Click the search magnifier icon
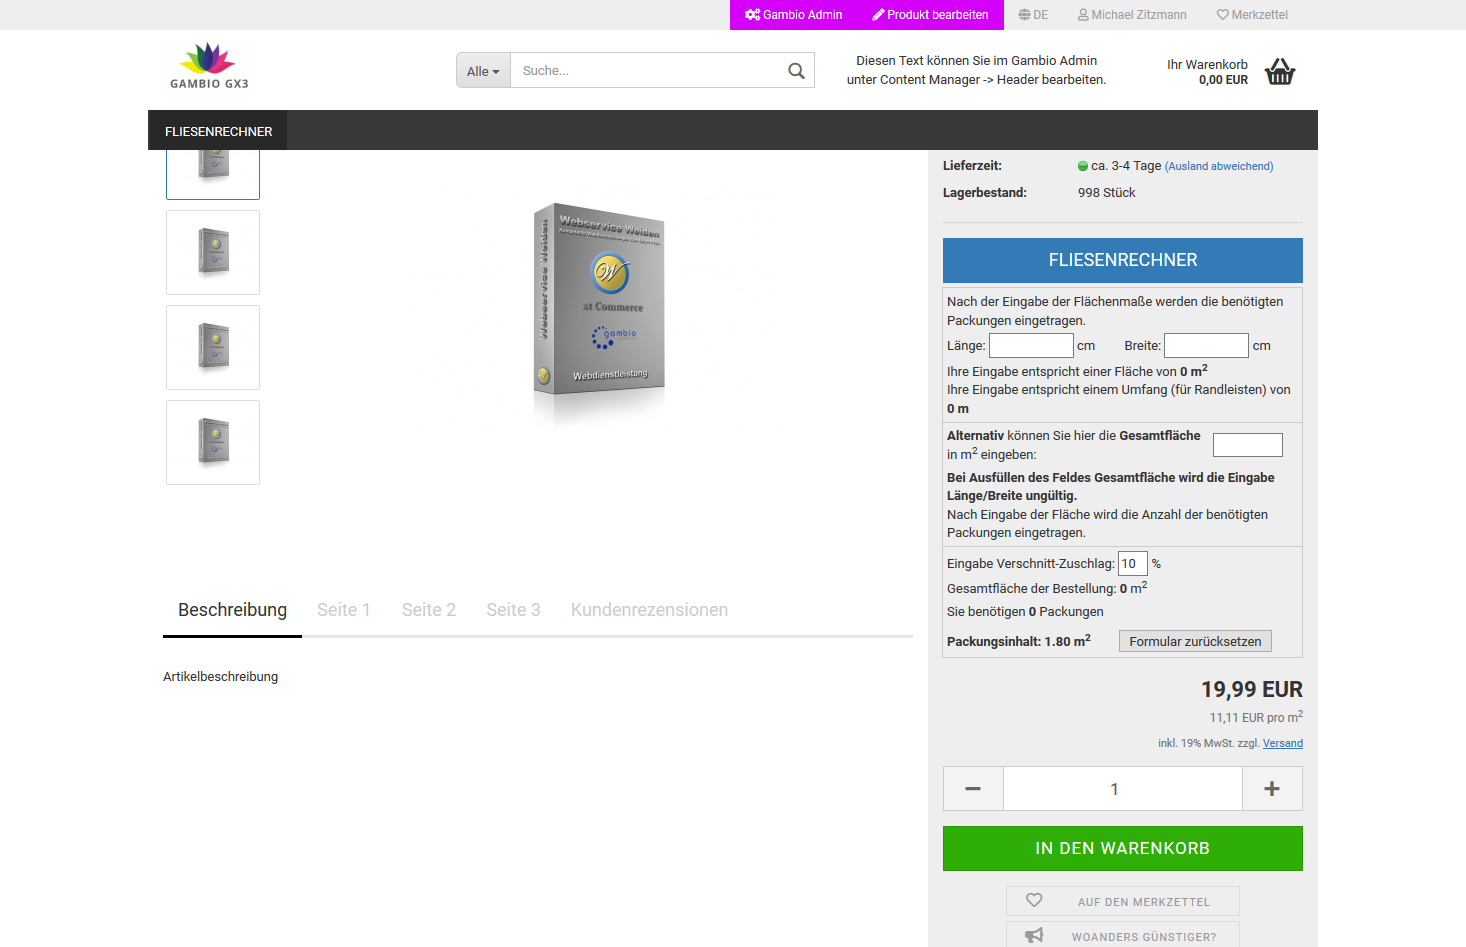 coord(796,71)
